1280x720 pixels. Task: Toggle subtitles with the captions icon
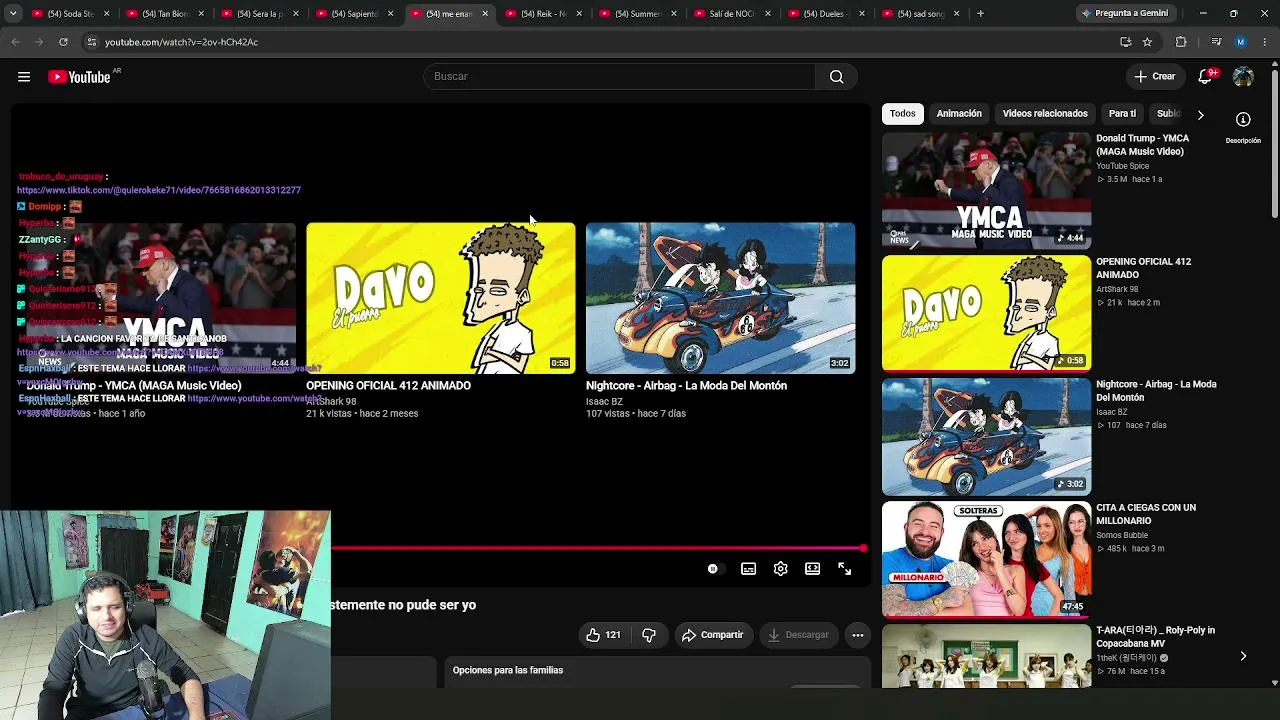[x=748, y=569]
